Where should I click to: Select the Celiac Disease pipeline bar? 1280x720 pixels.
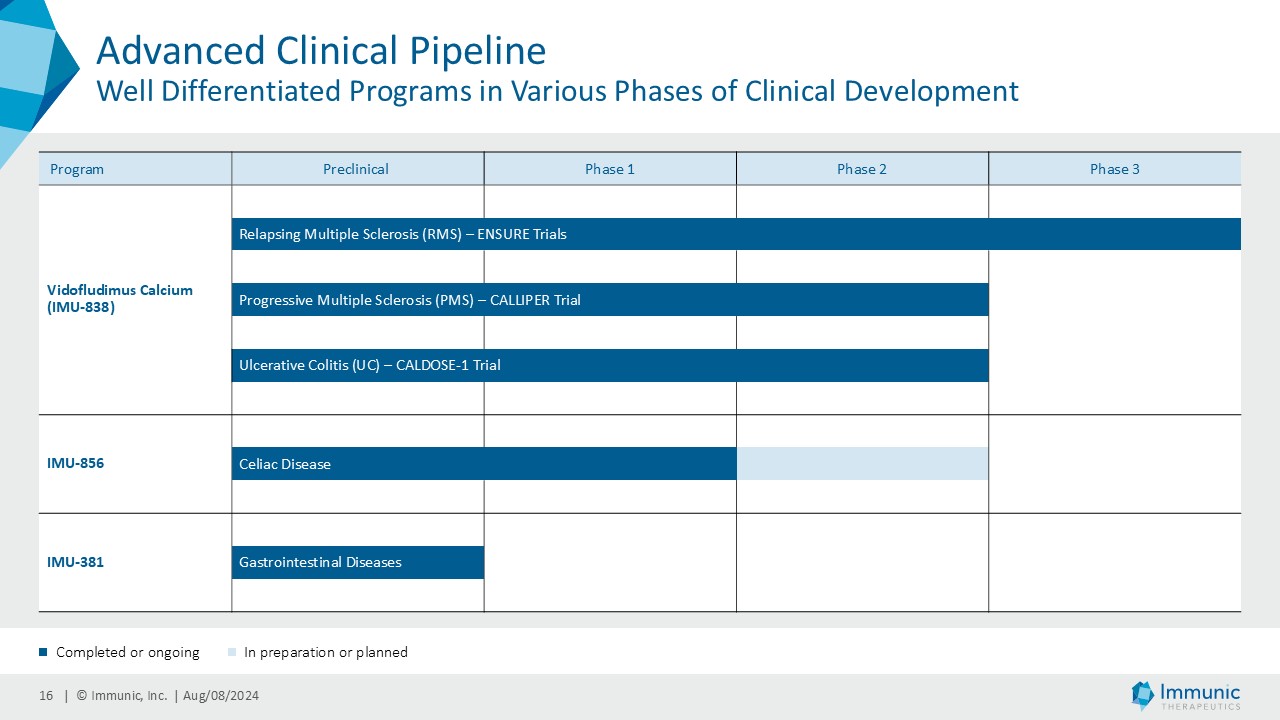pos(484,464)
